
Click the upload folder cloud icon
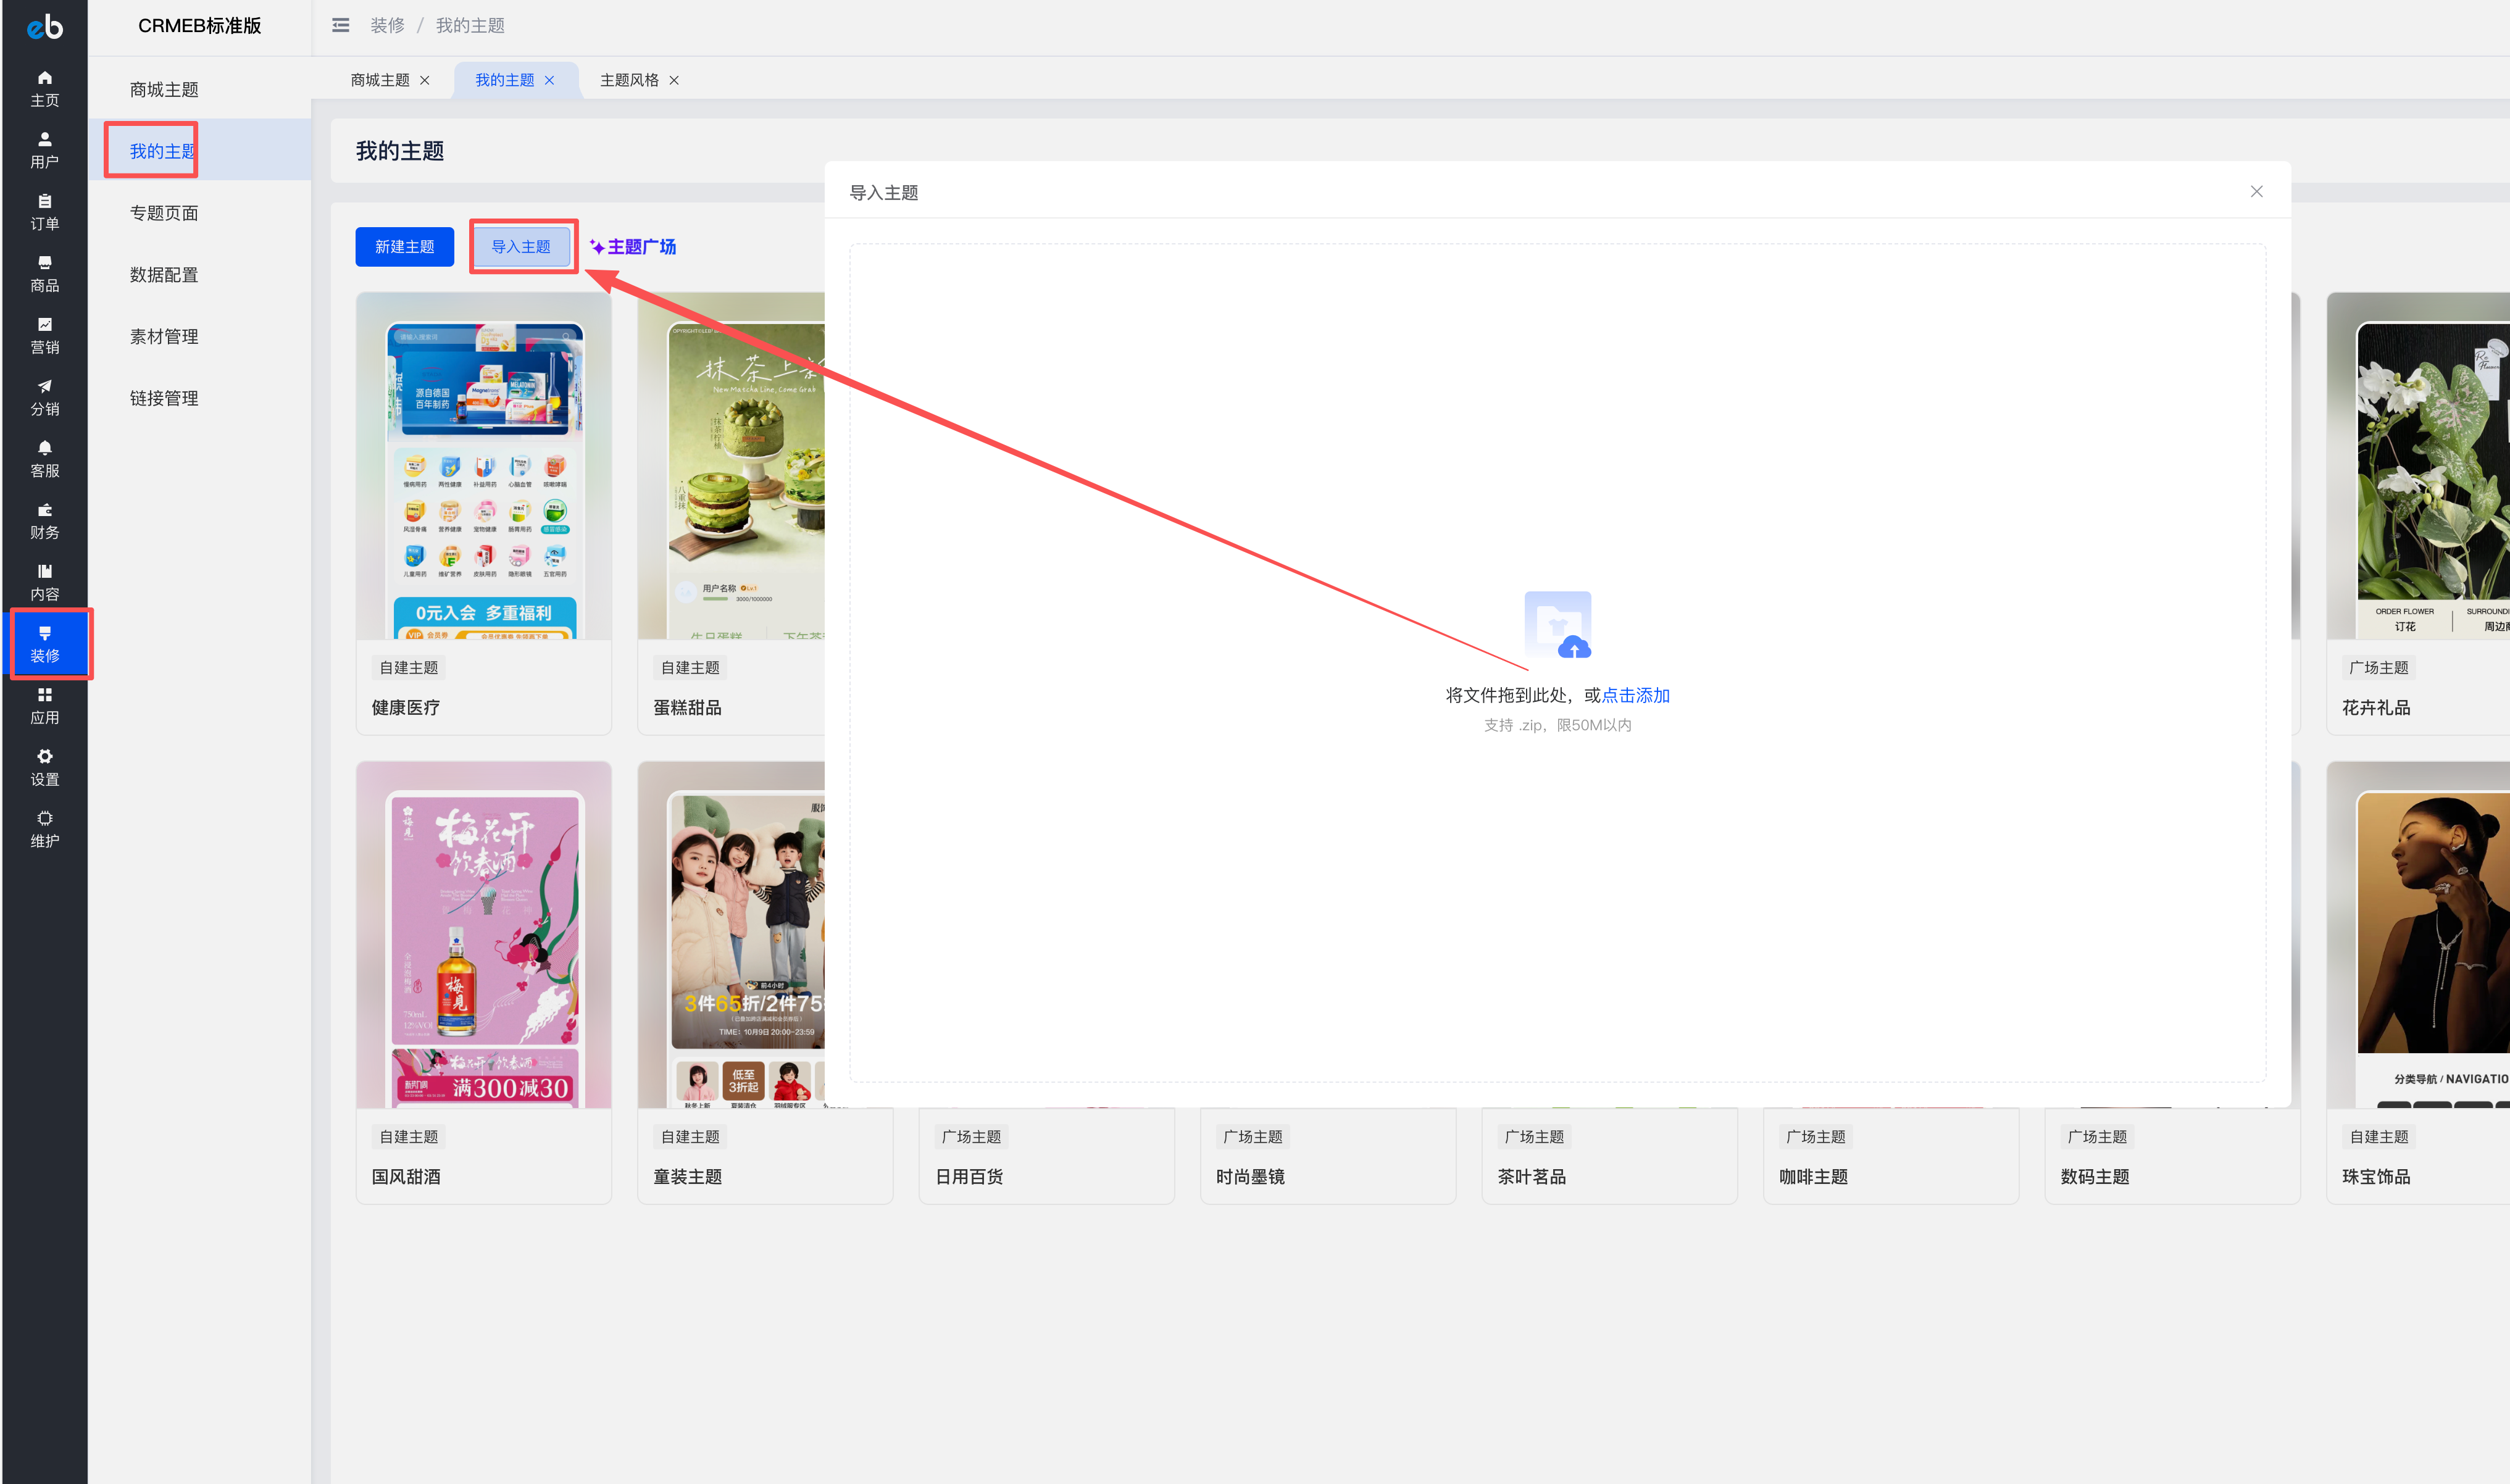(x=1557, y=625)
